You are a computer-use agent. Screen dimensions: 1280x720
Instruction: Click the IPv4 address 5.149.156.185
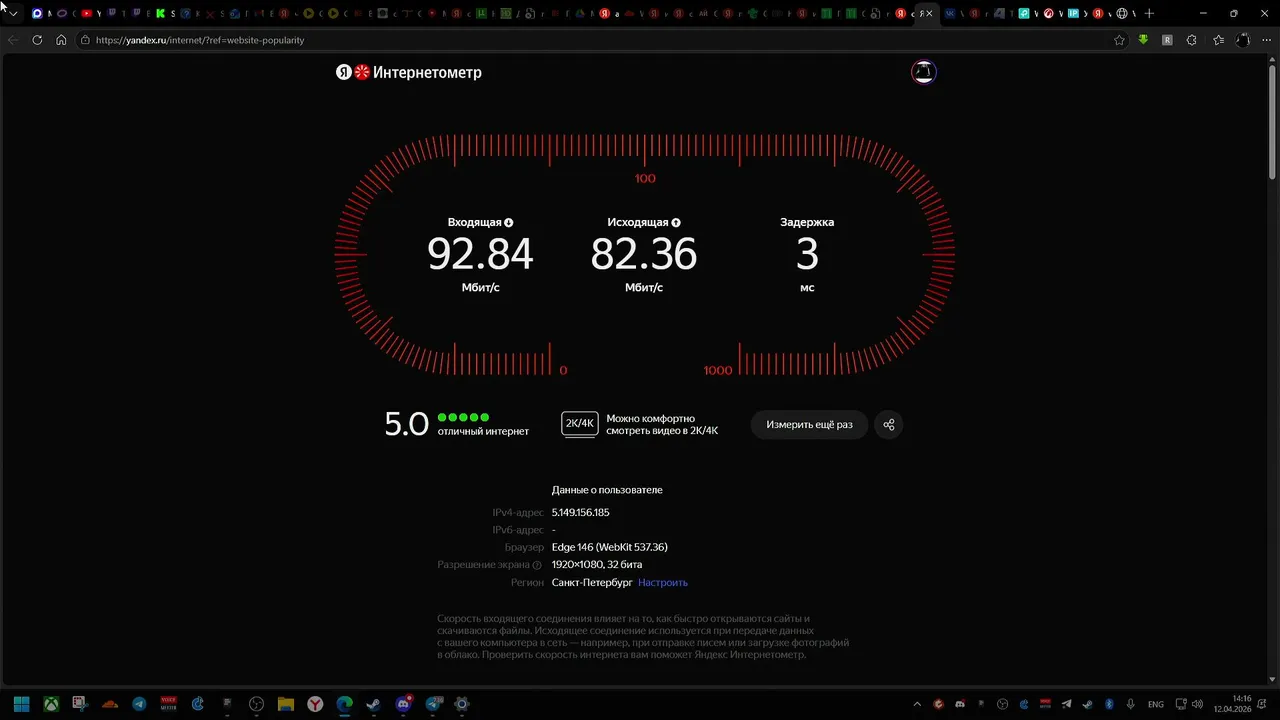[x=580, y=512]
